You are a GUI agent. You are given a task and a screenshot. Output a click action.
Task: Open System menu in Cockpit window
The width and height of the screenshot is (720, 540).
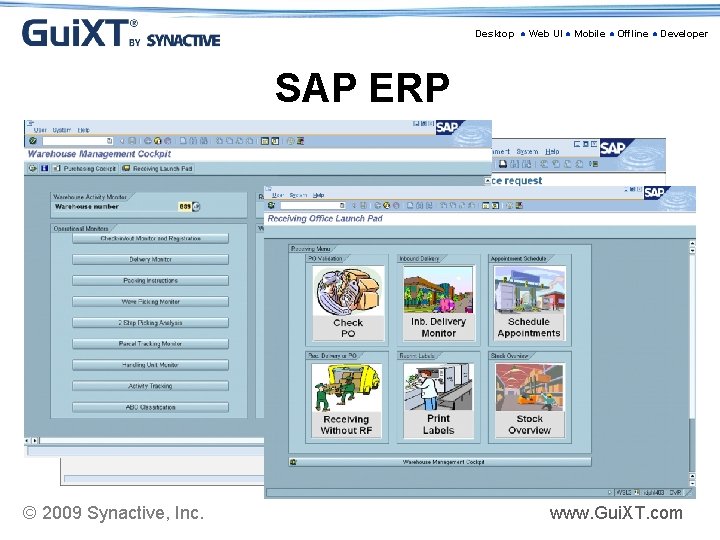62,130
